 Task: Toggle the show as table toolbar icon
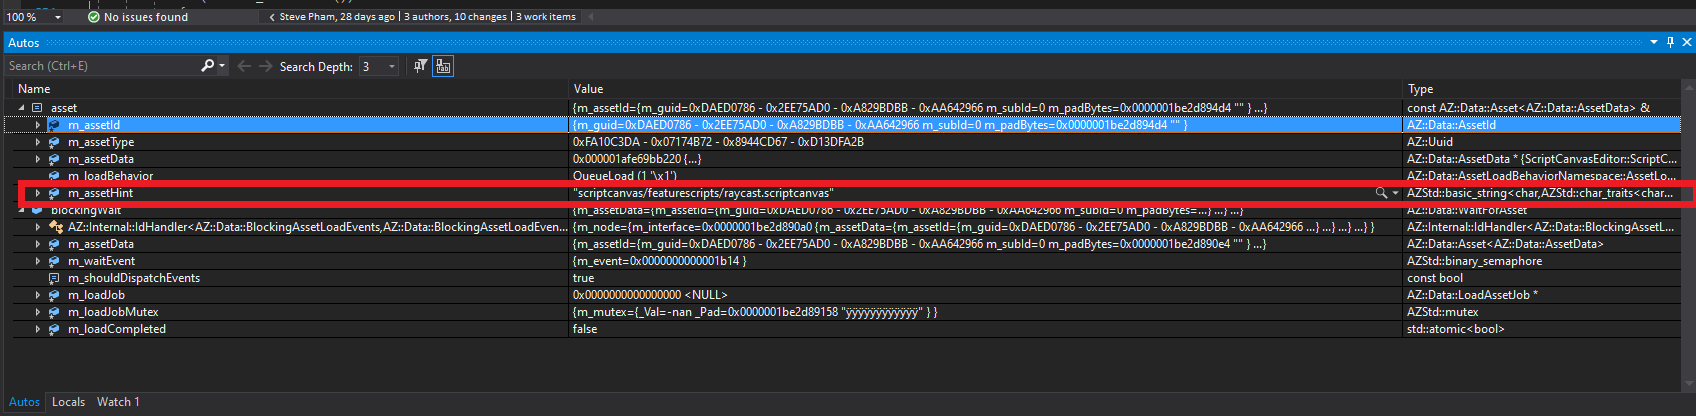point(443,66)
